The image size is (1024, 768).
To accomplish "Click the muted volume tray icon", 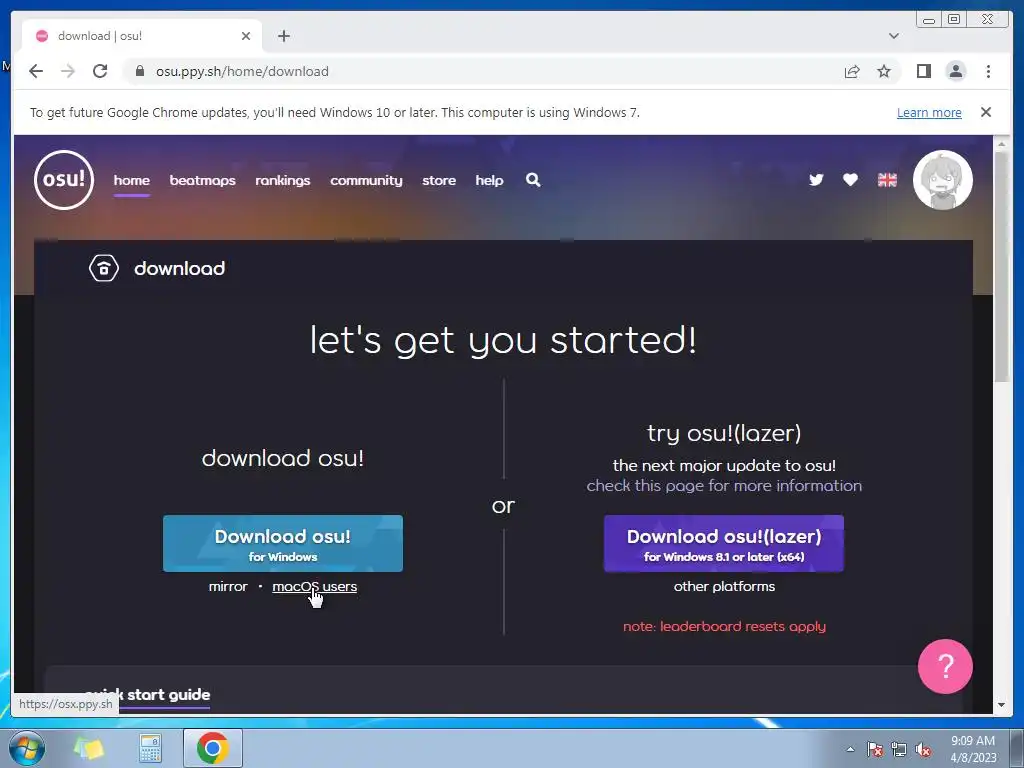I will [923, 749].
